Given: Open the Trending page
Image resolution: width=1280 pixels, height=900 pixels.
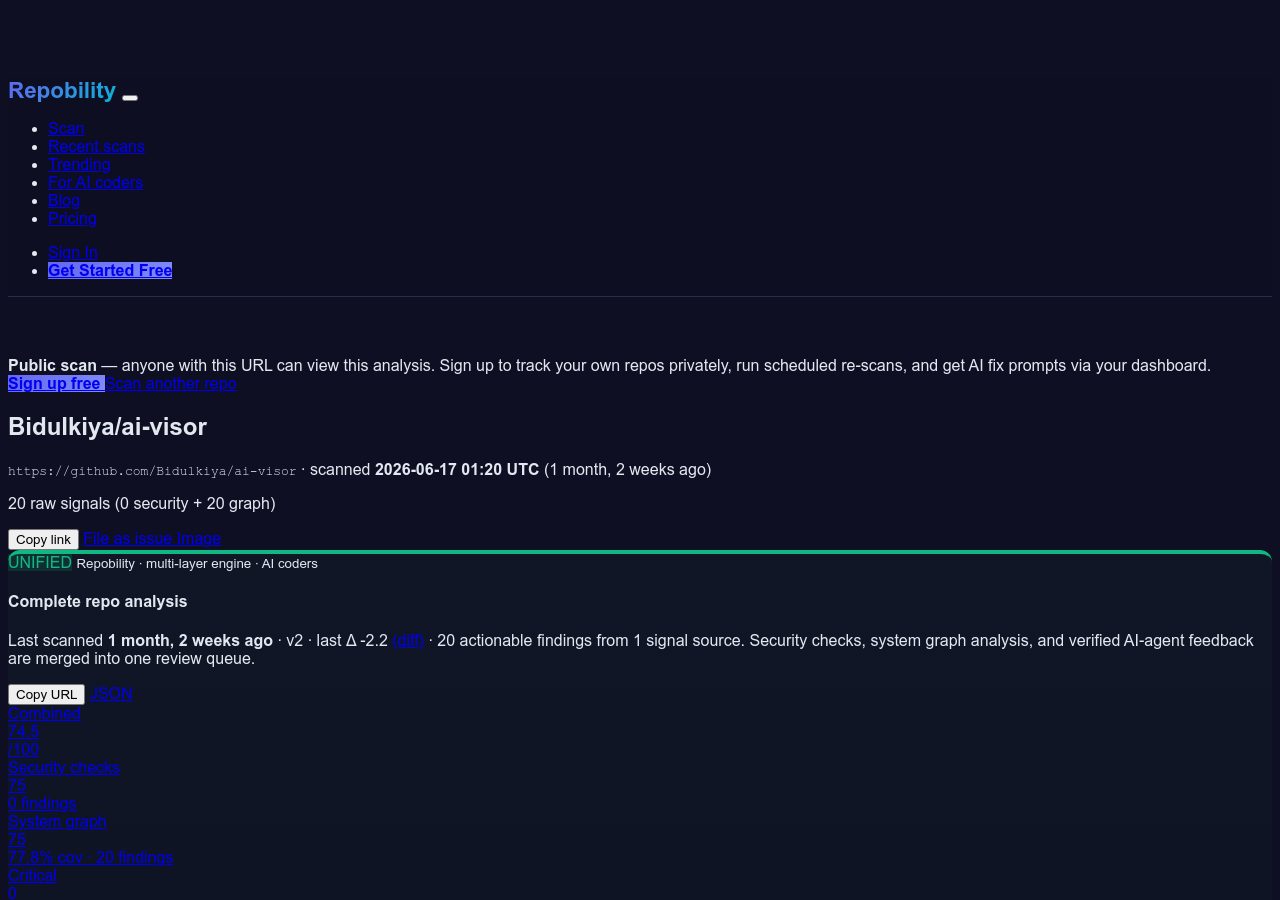Looking at the screenshot, I should tap(79, 164).
